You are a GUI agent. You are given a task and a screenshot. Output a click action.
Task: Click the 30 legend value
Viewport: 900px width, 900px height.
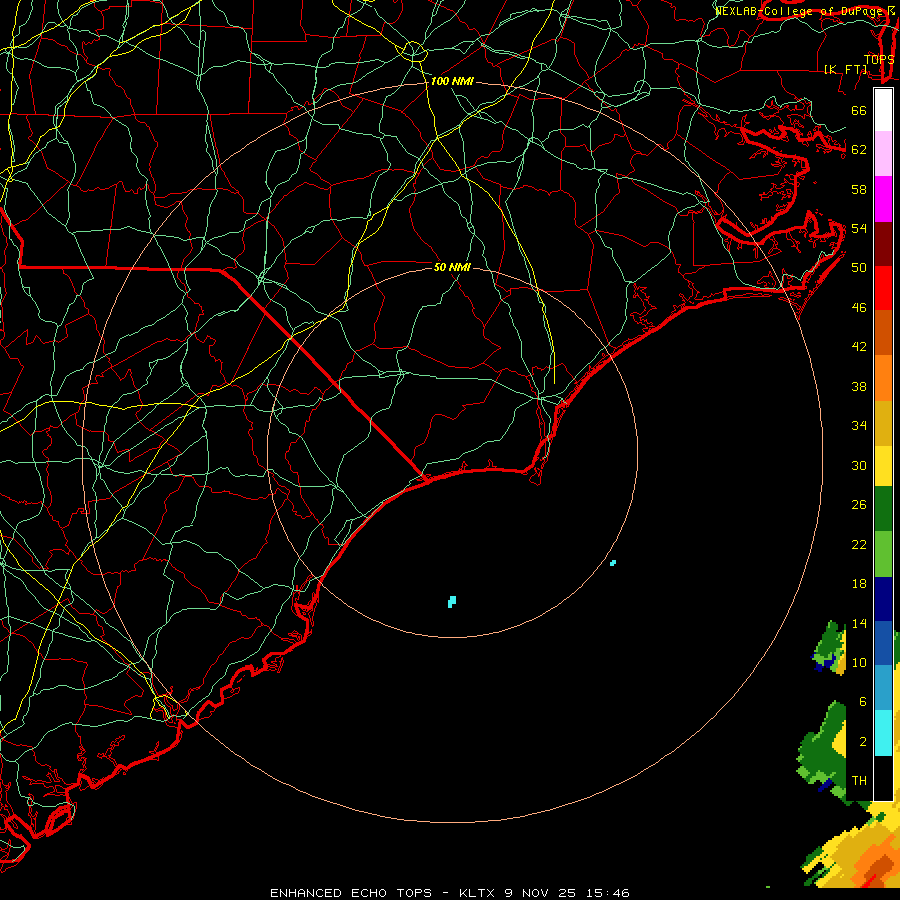point(859,465)
